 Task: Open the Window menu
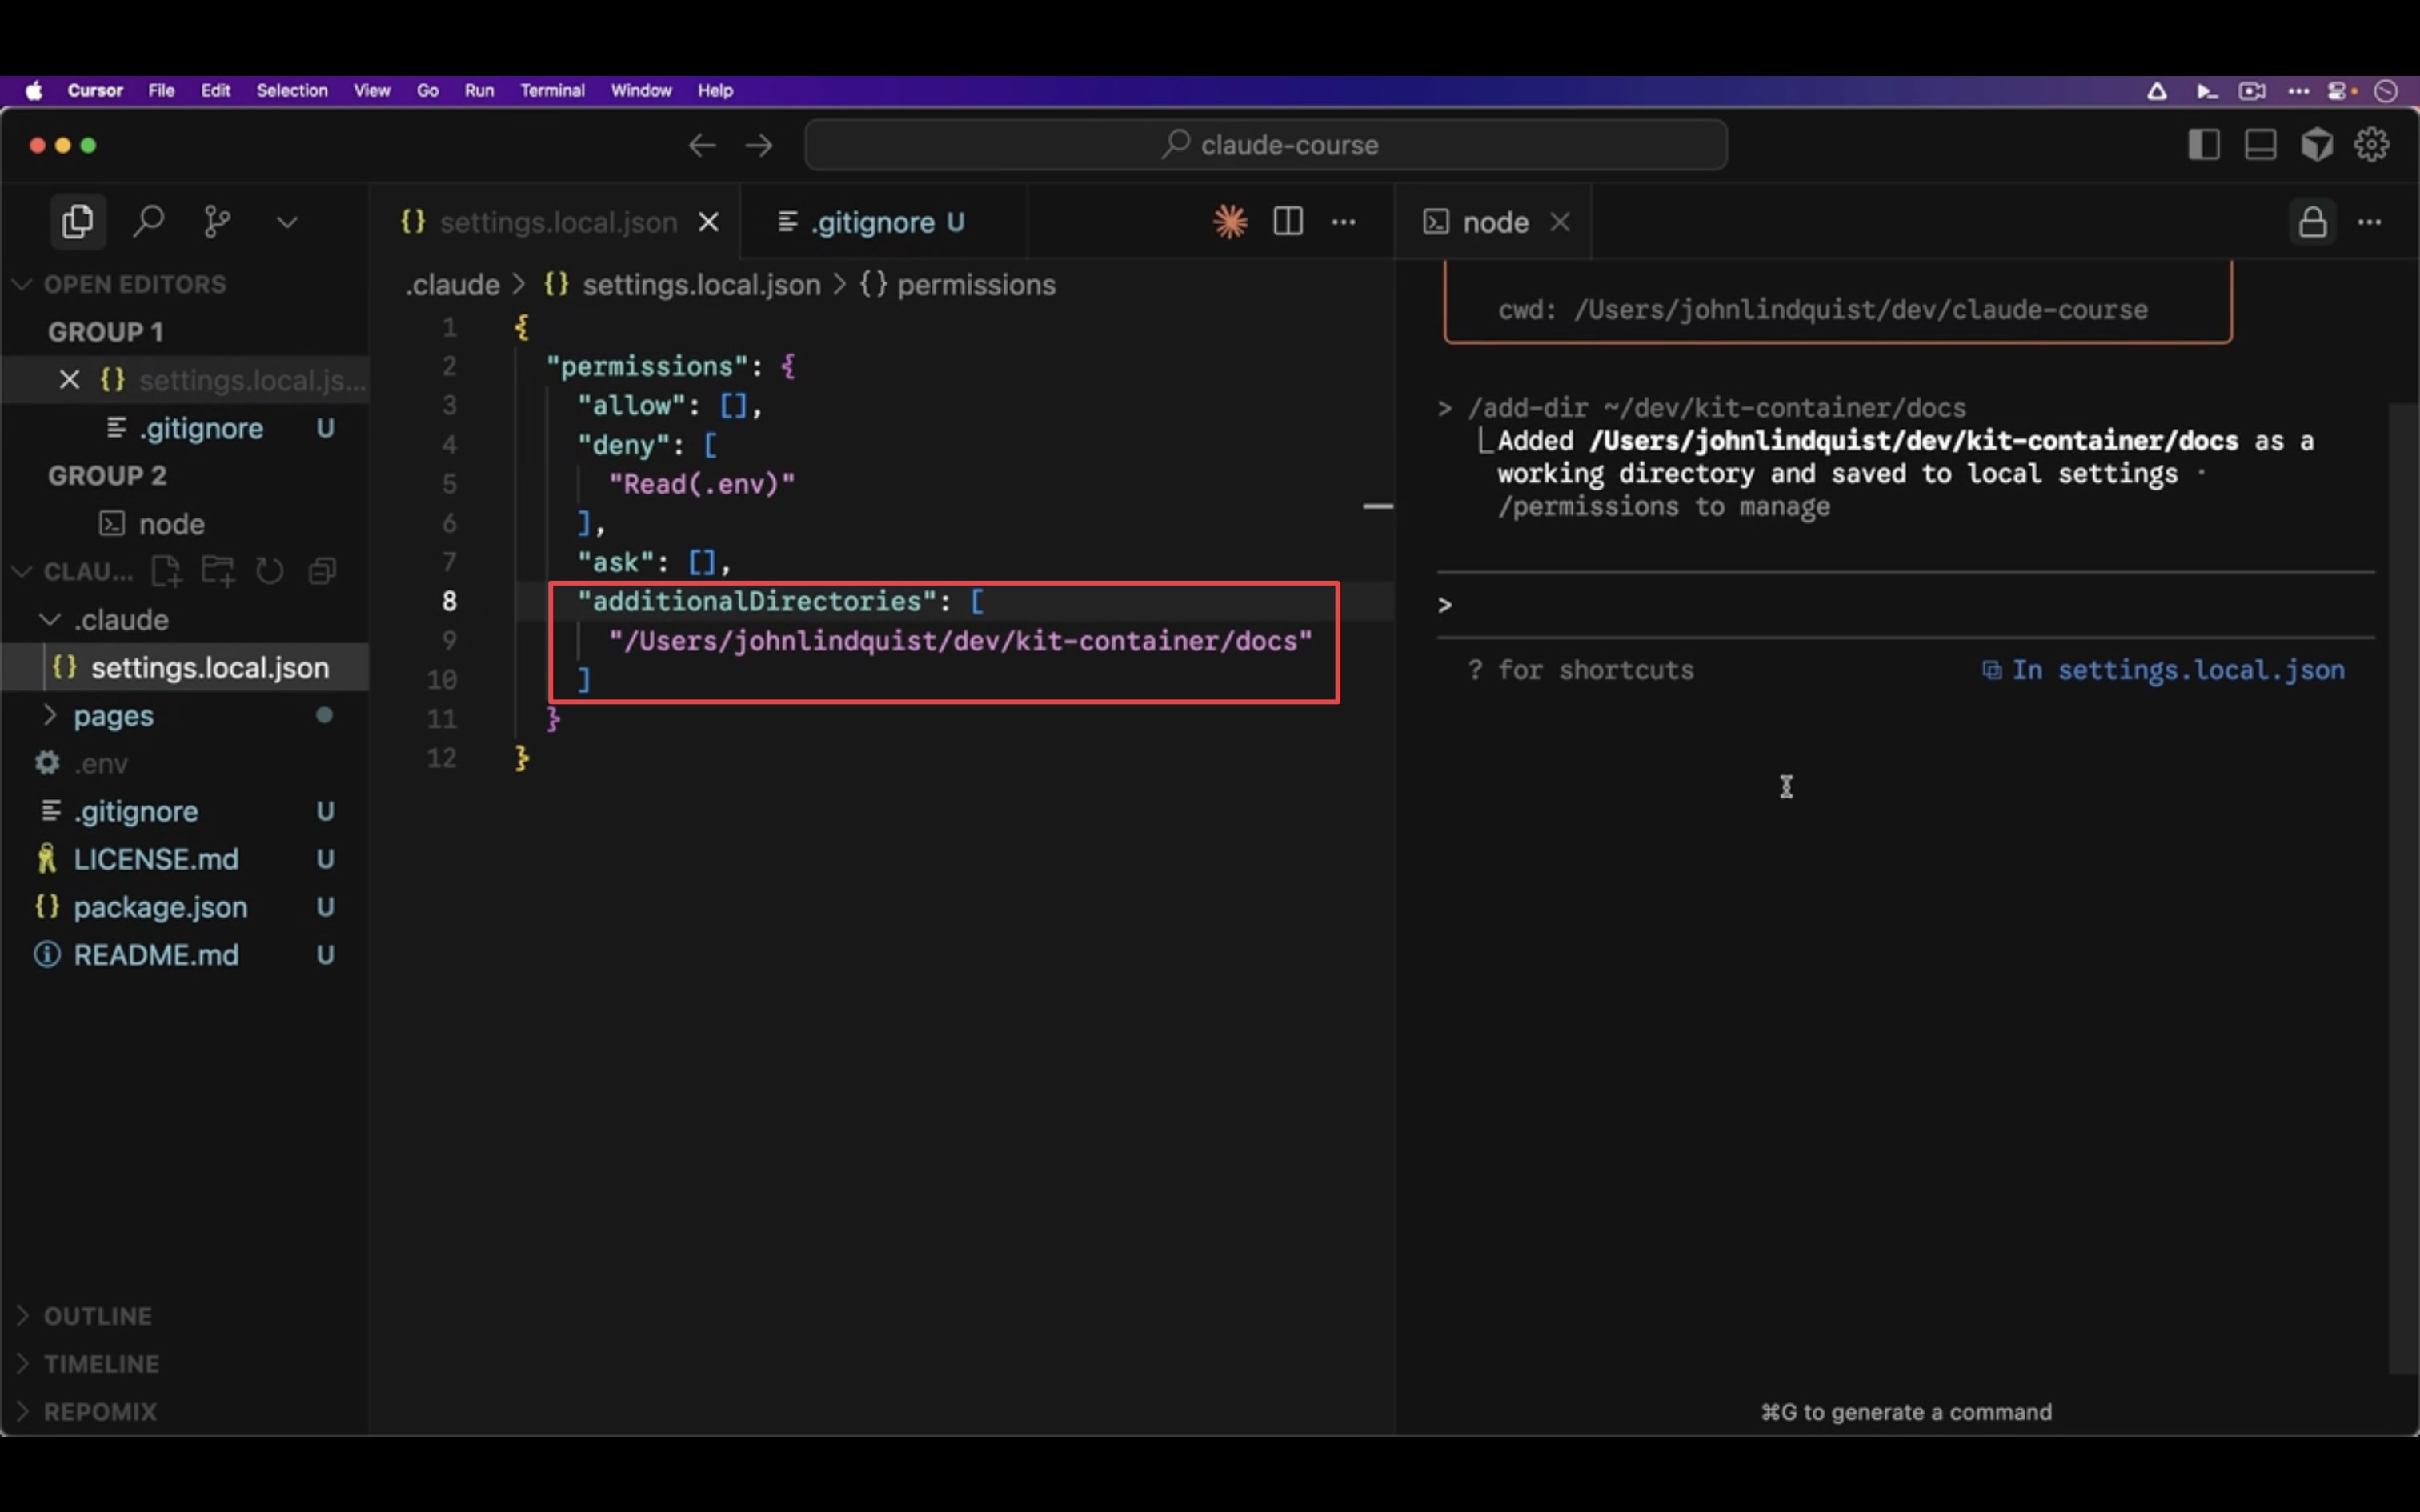[641, 90]
